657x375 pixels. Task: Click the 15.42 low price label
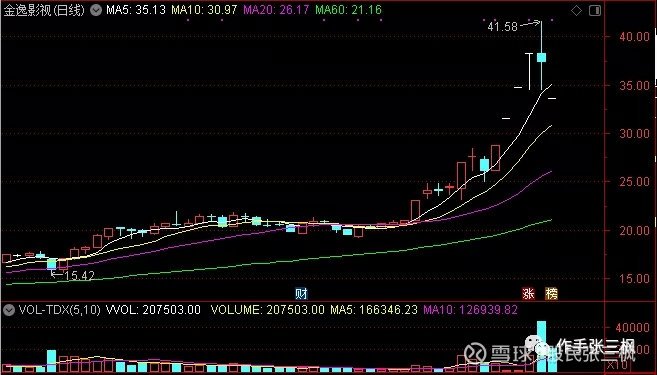click(80, 275)
